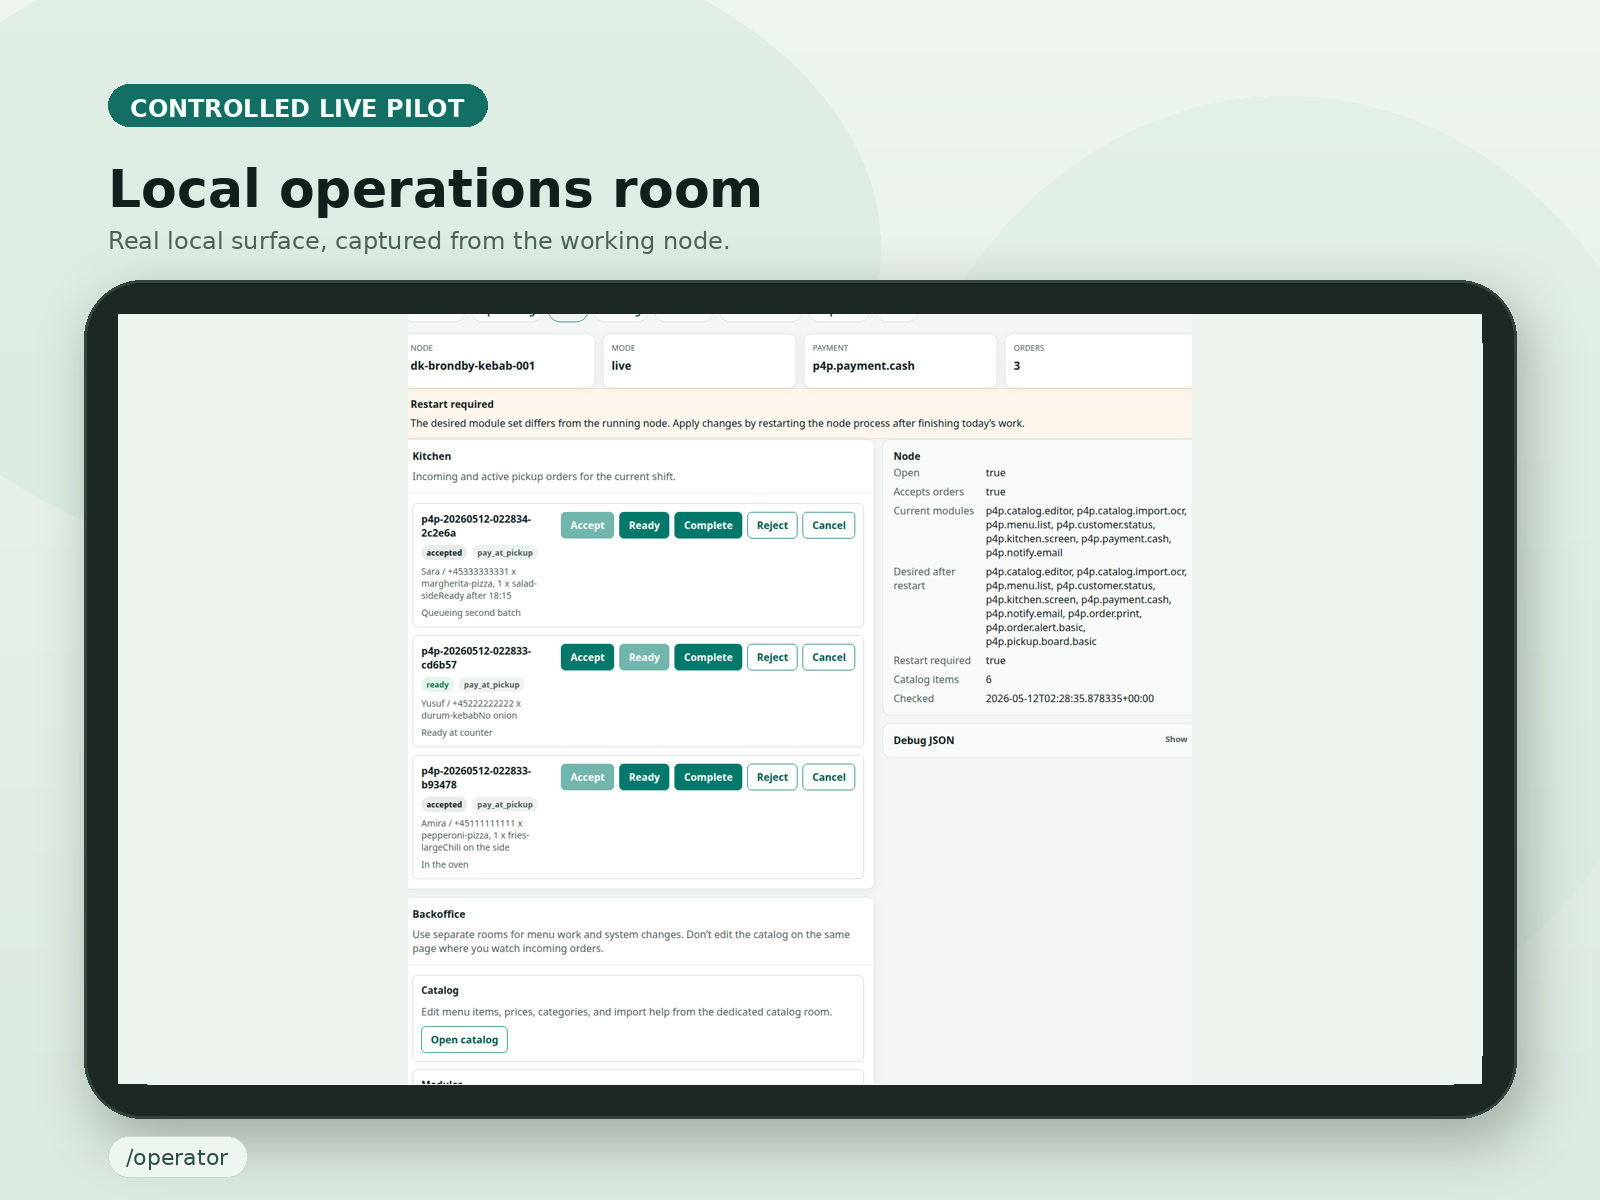
Task: Cancel order ending 2c2e6a
Action: [829, 525]
